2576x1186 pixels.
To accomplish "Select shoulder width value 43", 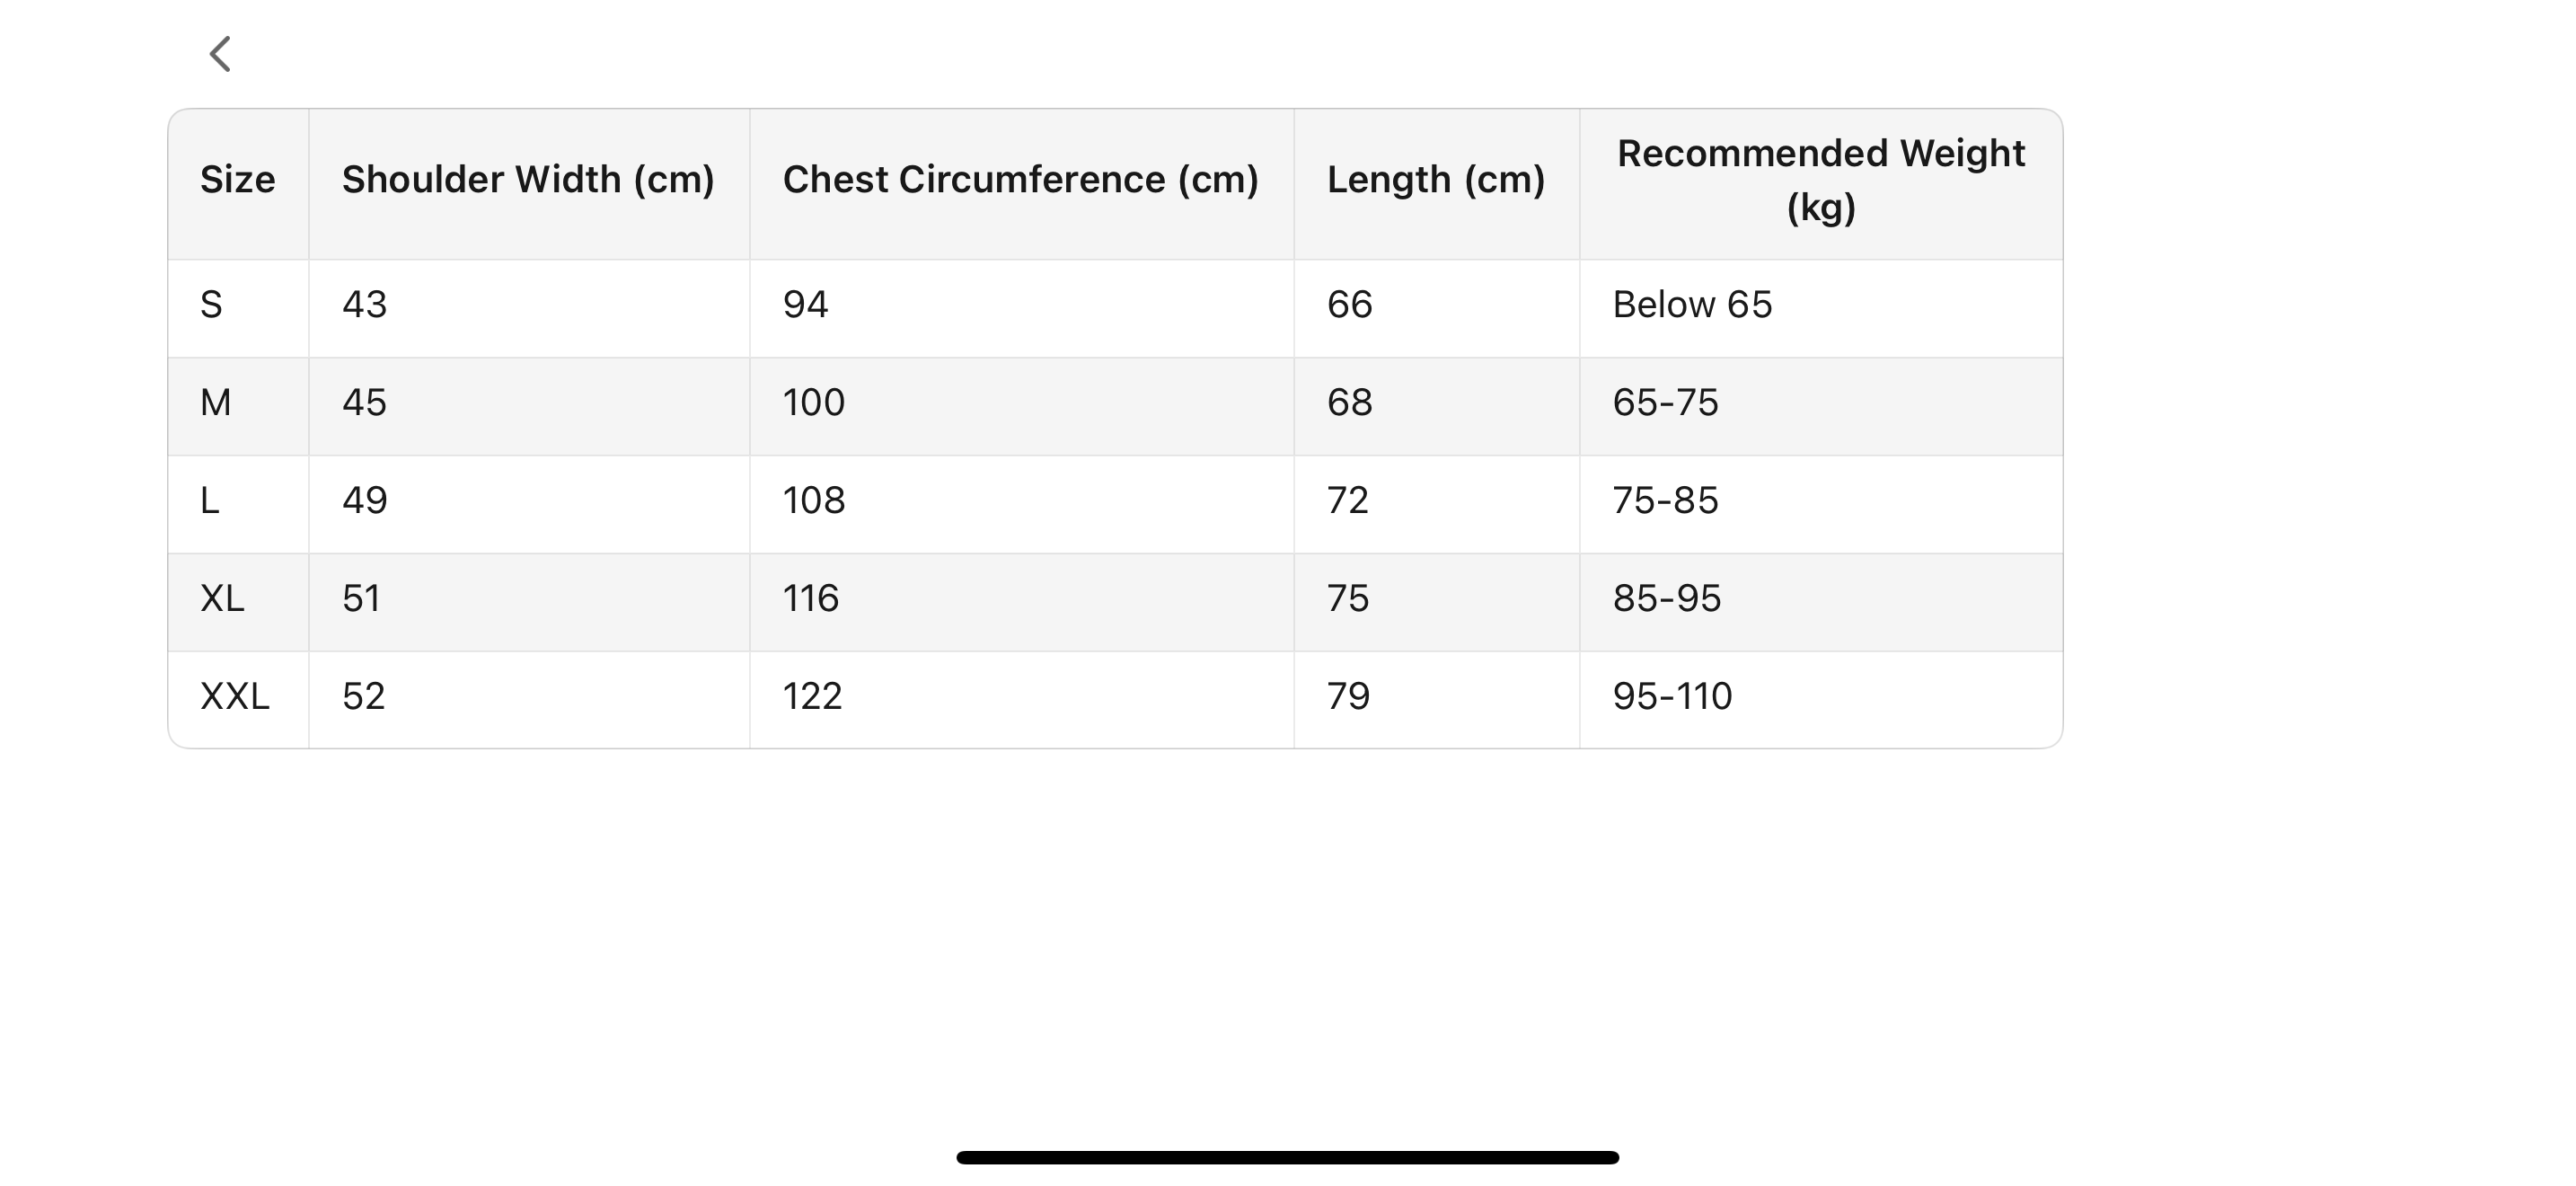I will point(364,305).
